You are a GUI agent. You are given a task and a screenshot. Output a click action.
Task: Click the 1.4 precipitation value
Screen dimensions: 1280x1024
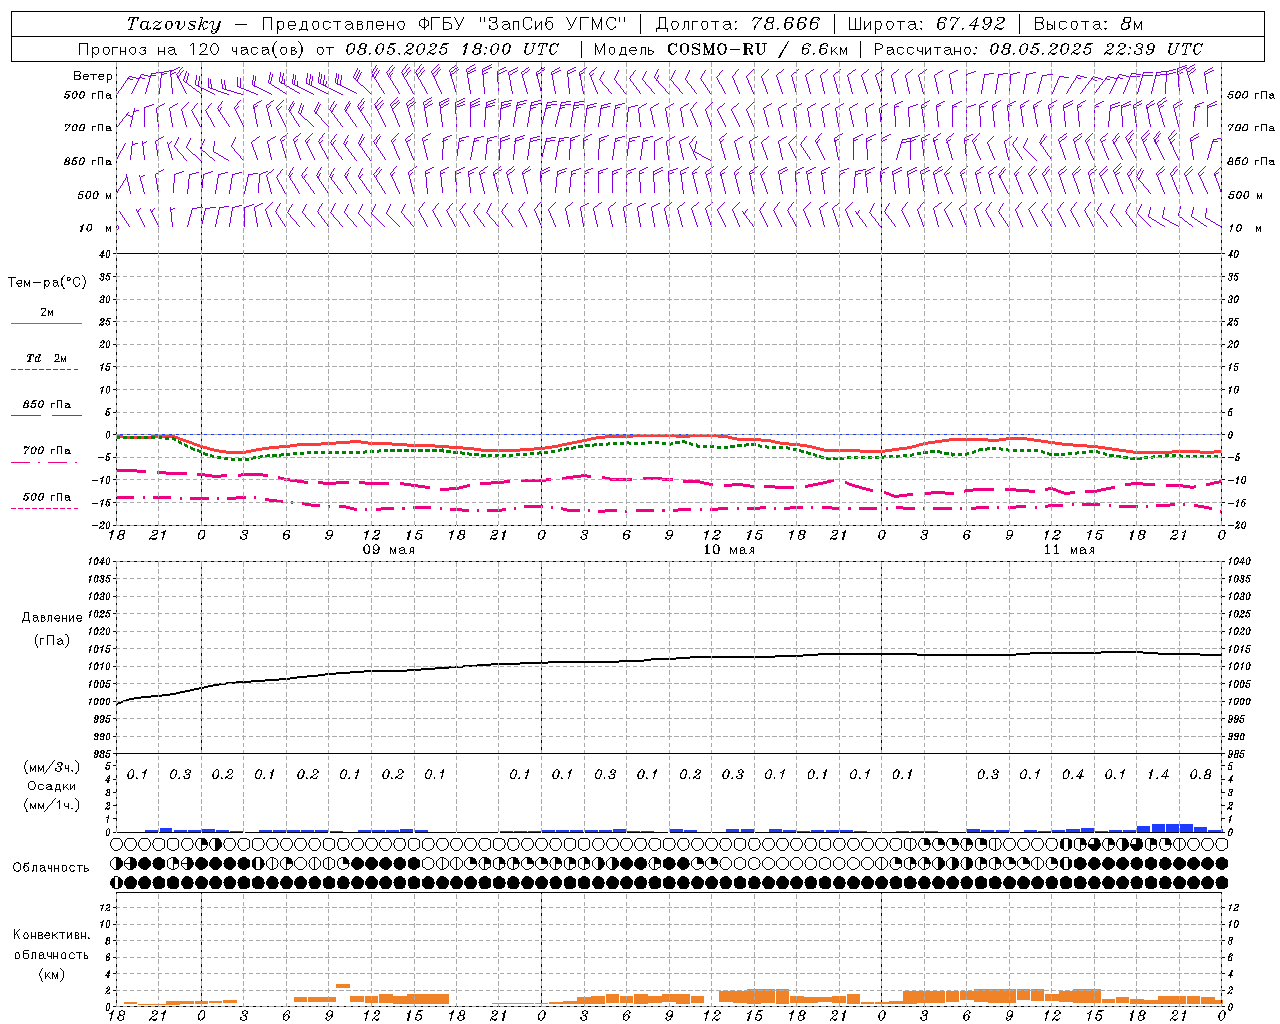tap(1158, 775)
